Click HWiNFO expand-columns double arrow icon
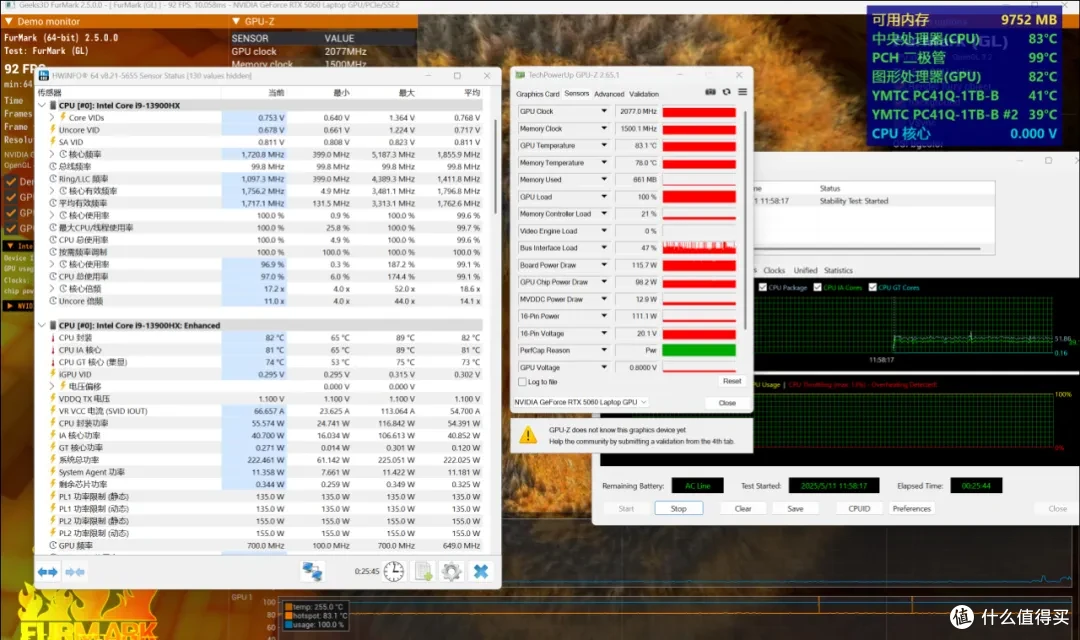Screen dimensions: 1080x640 48,572
